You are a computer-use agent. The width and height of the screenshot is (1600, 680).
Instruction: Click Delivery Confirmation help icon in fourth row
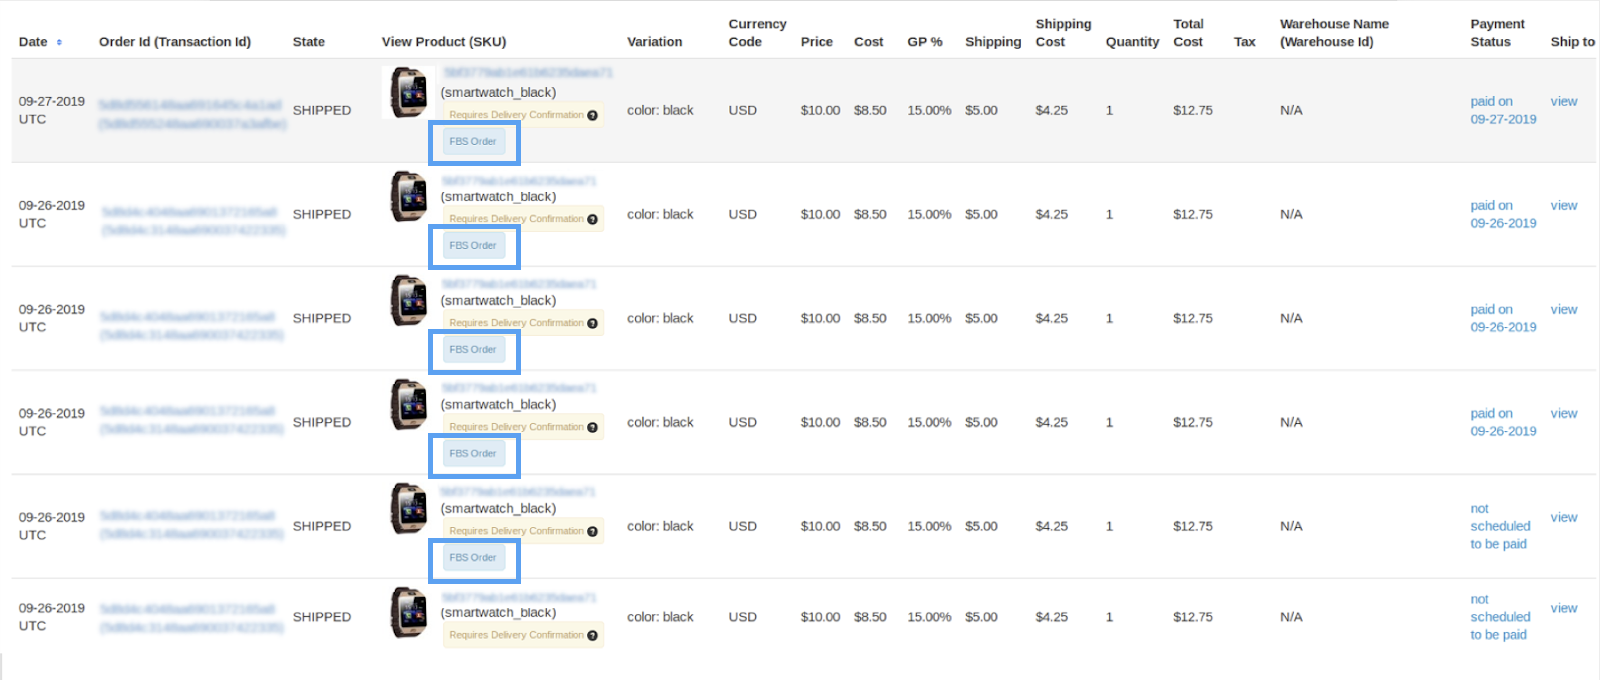tap(592, 427)
